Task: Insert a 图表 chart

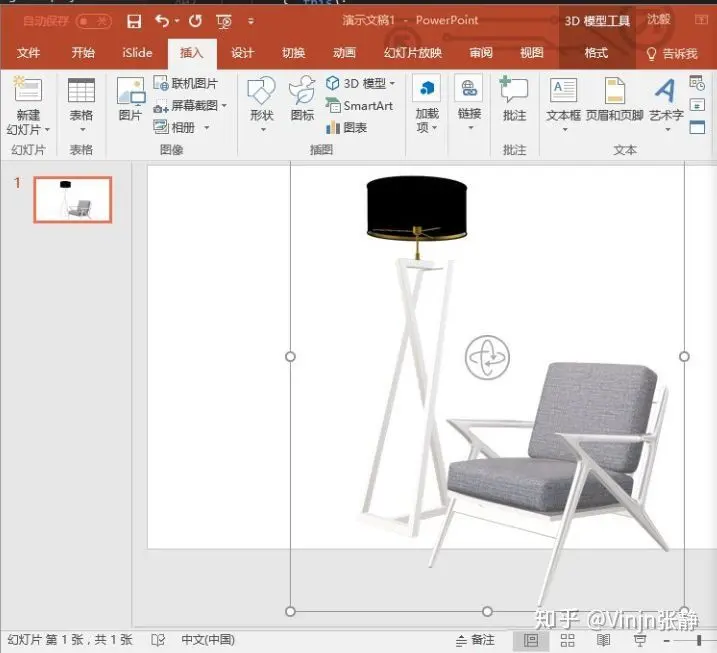Action: pos(346,128)
